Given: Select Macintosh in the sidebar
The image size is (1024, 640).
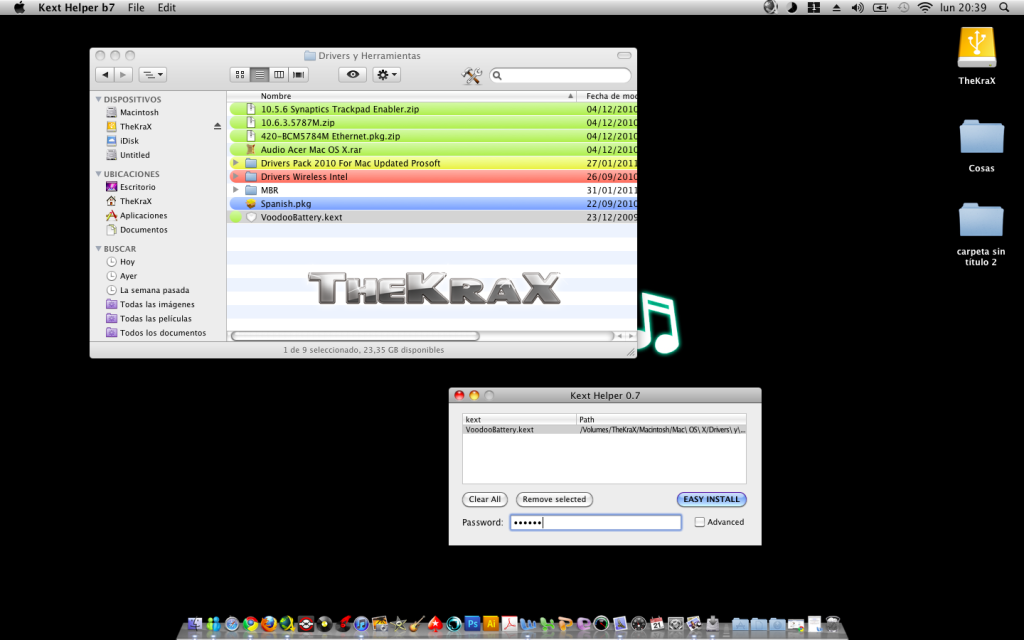Looking at the screenshot, I should coord(139,112).
